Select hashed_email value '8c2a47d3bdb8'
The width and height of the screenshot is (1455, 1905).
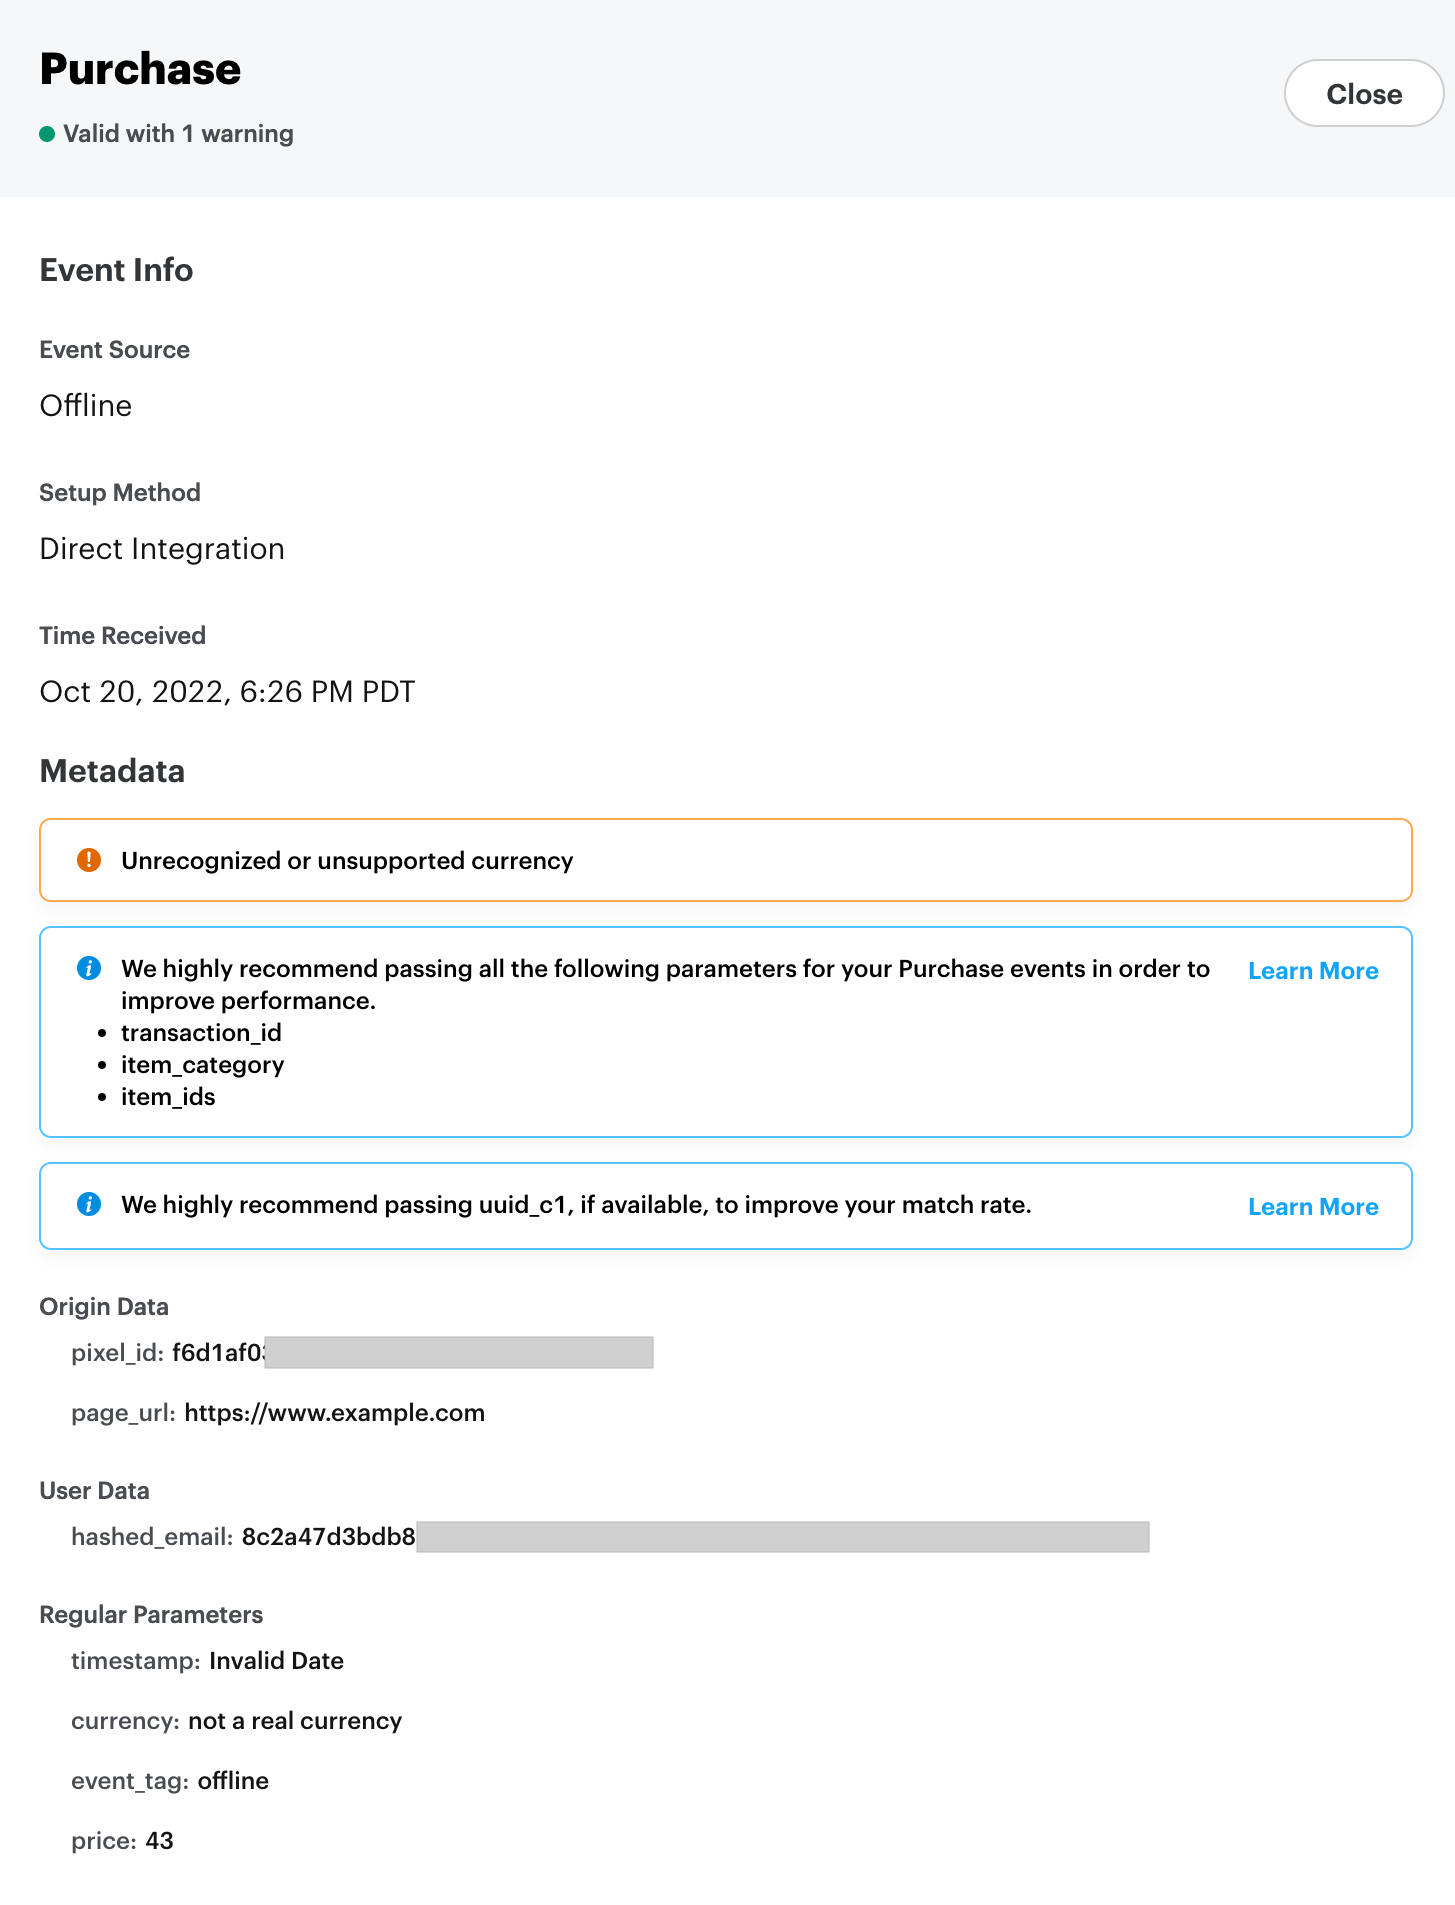(329, 1537)
